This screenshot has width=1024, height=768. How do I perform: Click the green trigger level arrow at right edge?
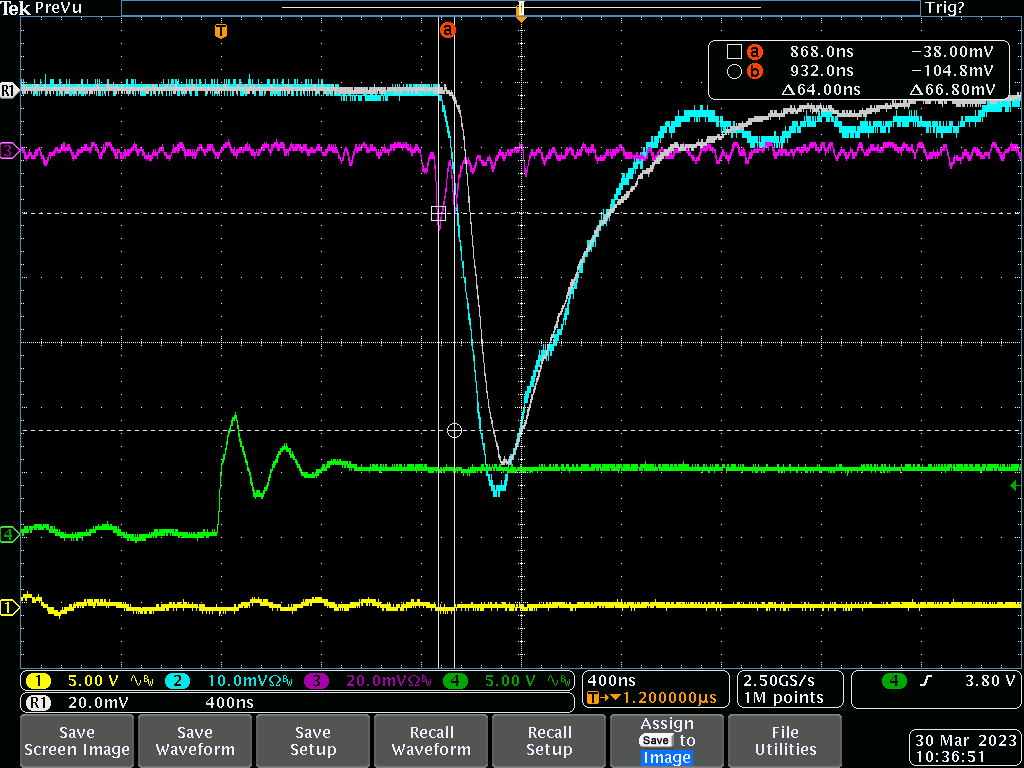click(1015, 486)
